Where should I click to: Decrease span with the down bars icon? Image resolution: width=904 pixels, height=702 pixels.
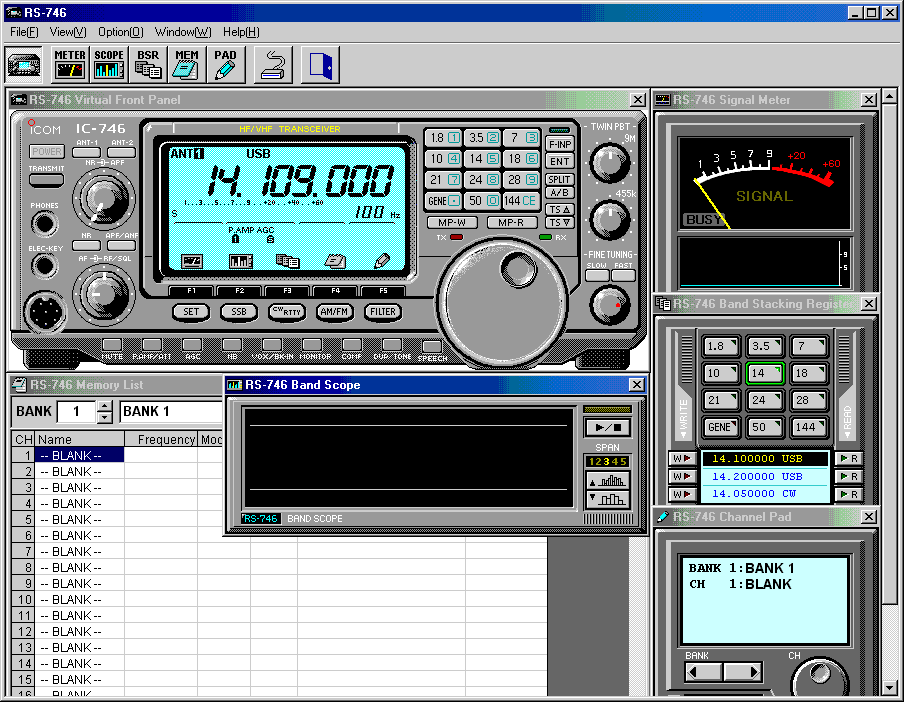(x=608, y=499)
